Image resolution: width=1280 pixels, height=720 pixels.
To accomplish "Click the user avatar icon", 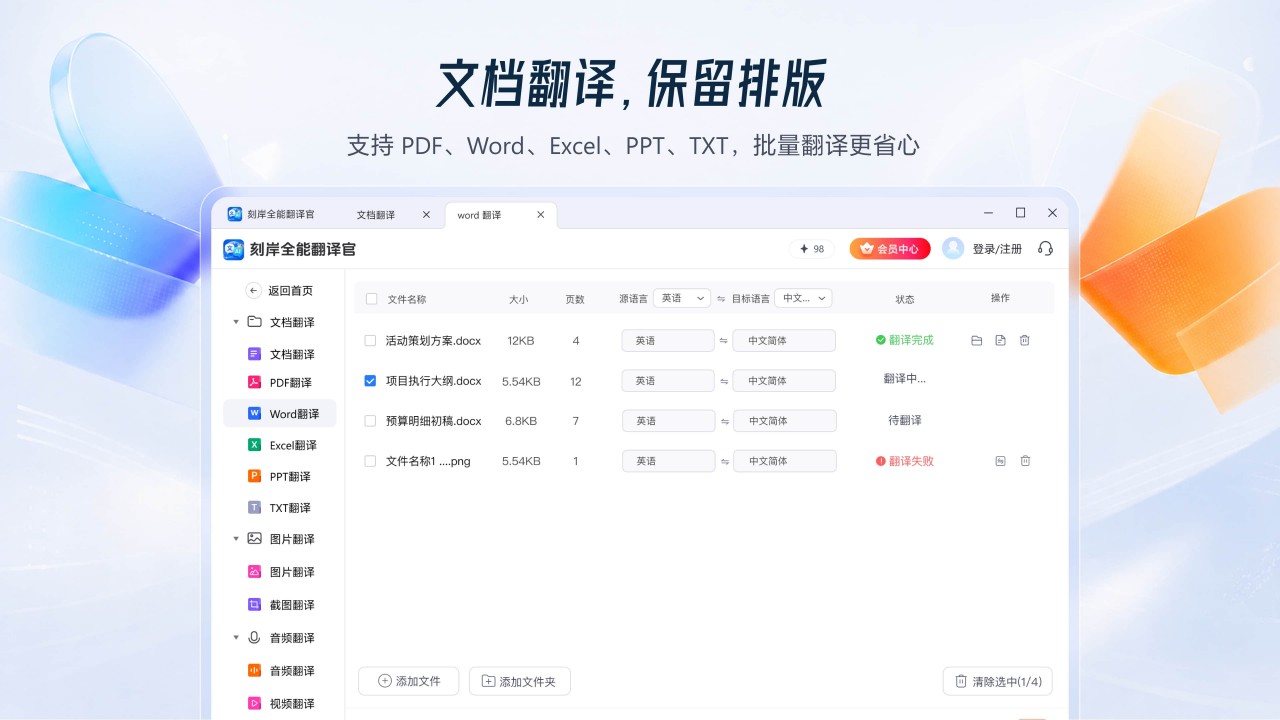I will [x=953, y=249].
